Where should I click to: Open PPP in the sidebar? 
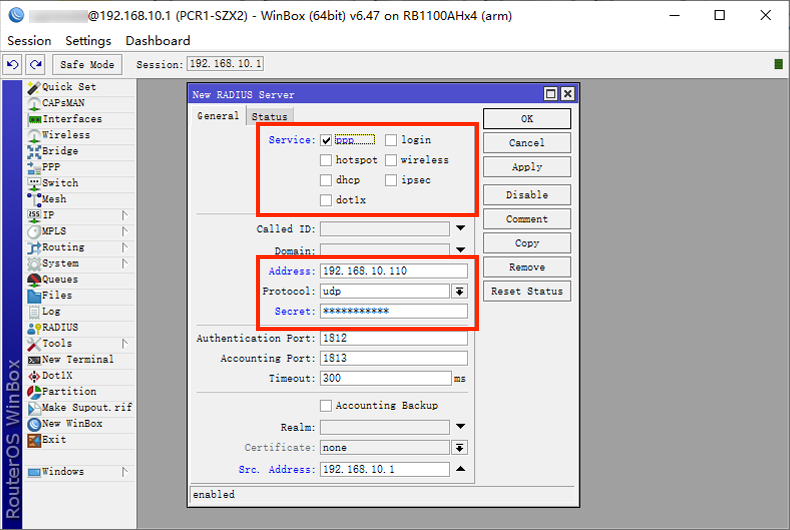[x=81, y=167]
